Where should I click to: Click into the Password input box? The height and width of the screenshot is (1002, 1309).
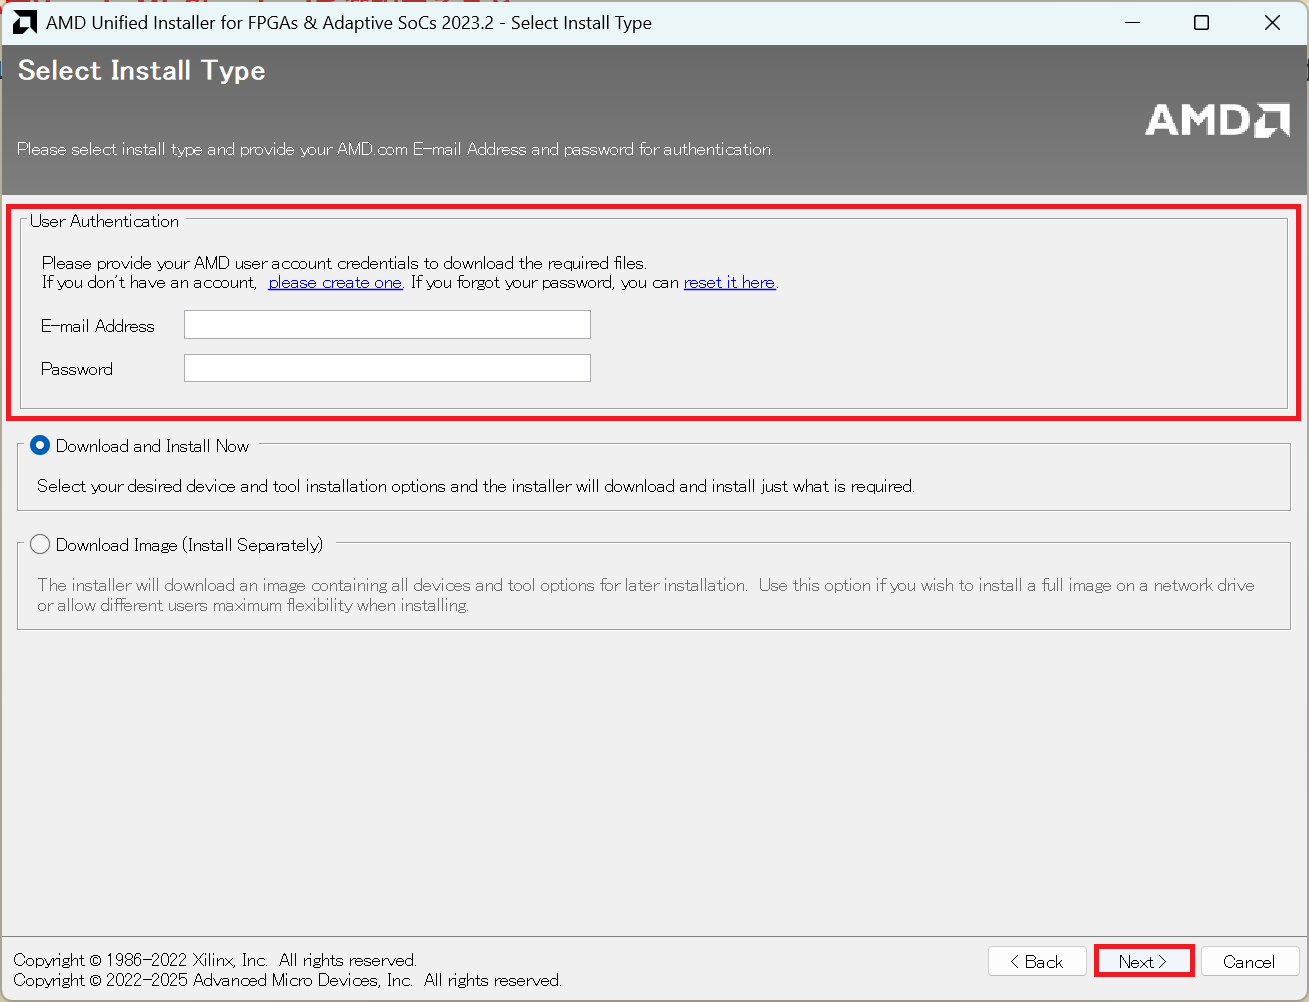(x=387, y=368)
